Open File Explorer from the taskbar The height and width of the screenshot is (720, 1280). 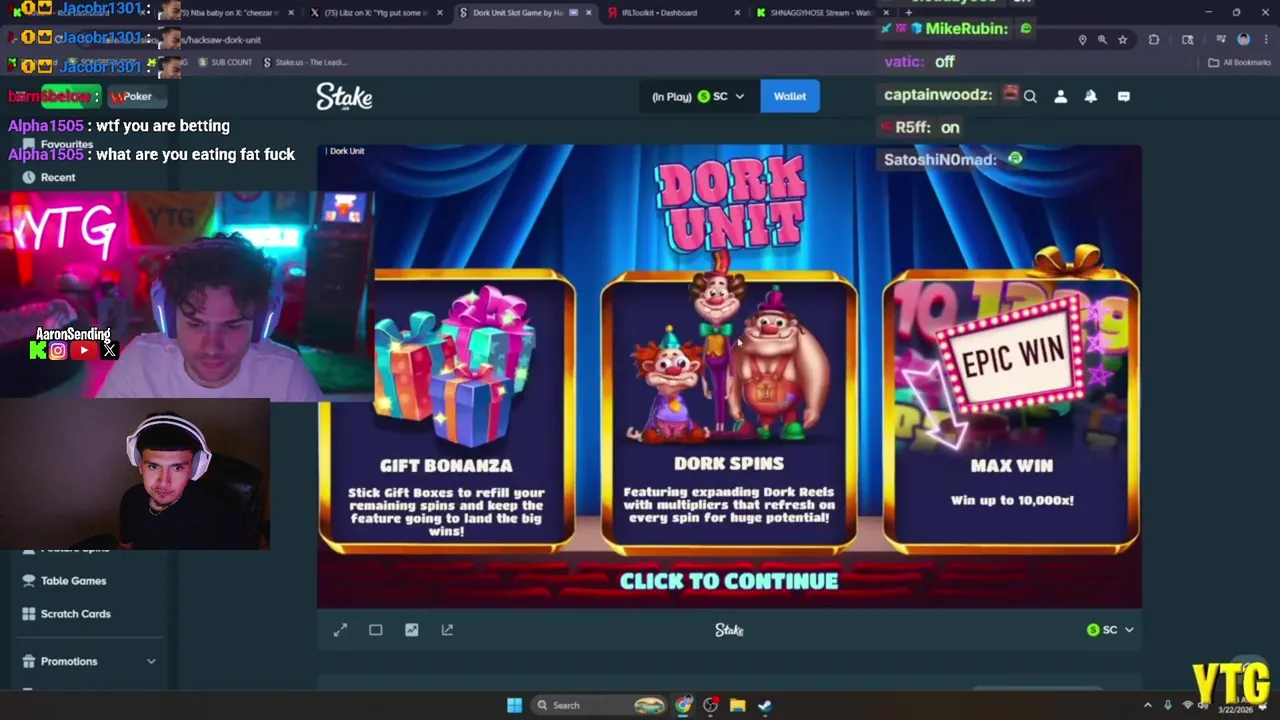[737, 705]
